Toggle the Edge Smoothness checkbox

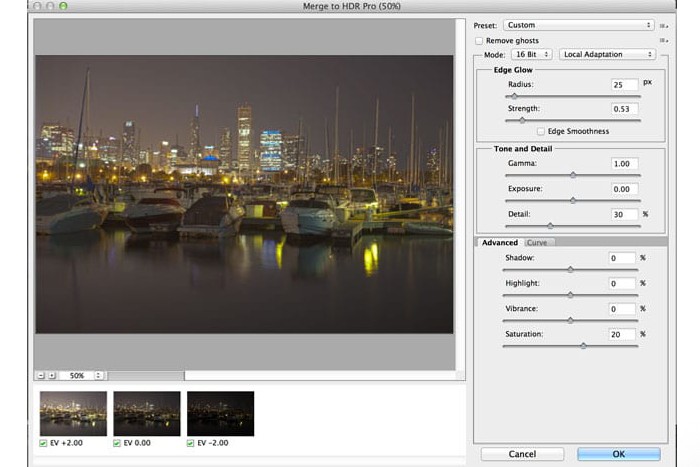541,131
